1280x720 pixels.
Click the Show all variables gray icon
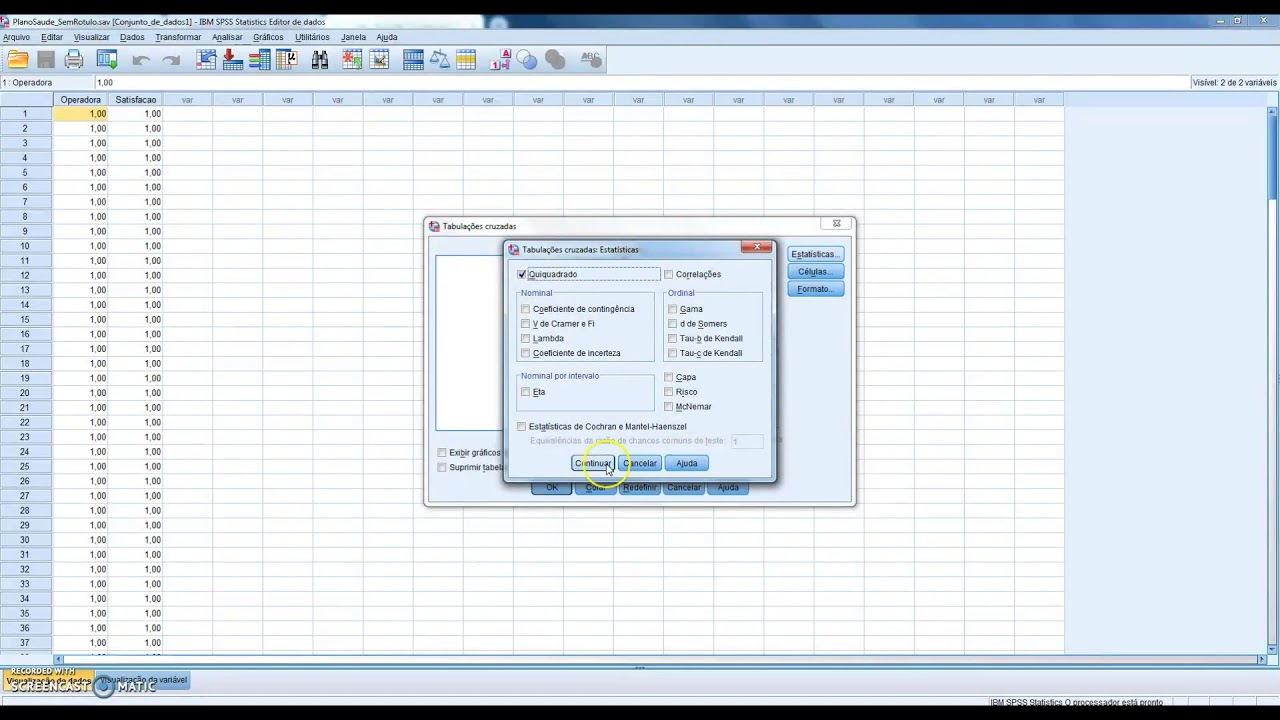pyautogui.click(x=555, y=60)
